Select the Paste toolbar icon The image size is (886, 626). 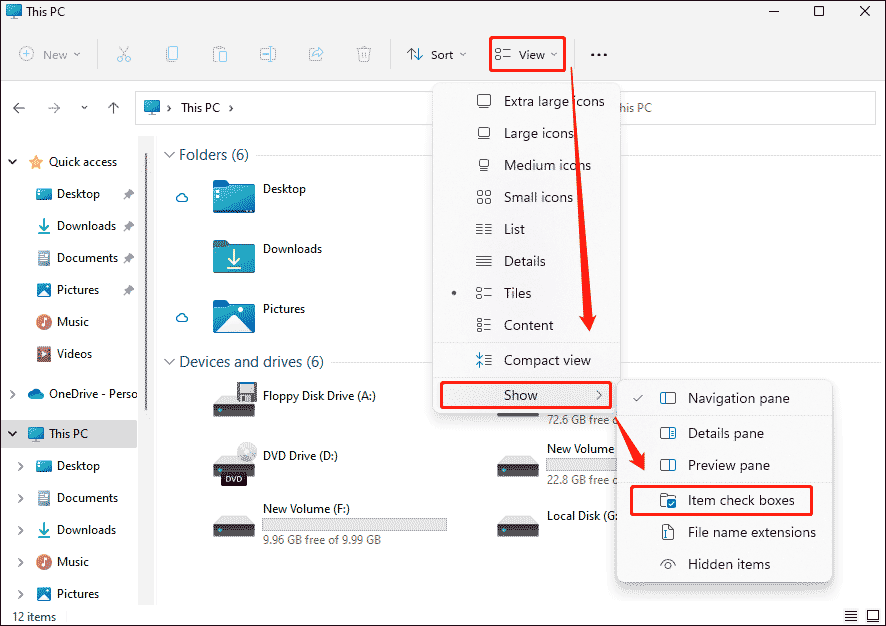click(220, 54)
